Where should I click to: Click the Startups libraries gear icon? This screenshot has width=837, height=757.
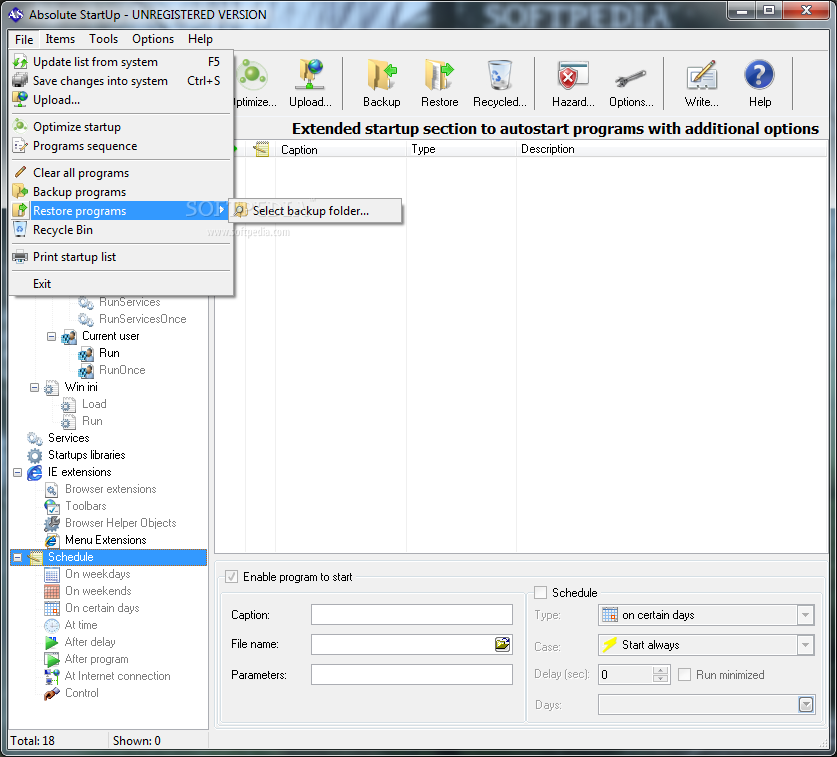35,455
